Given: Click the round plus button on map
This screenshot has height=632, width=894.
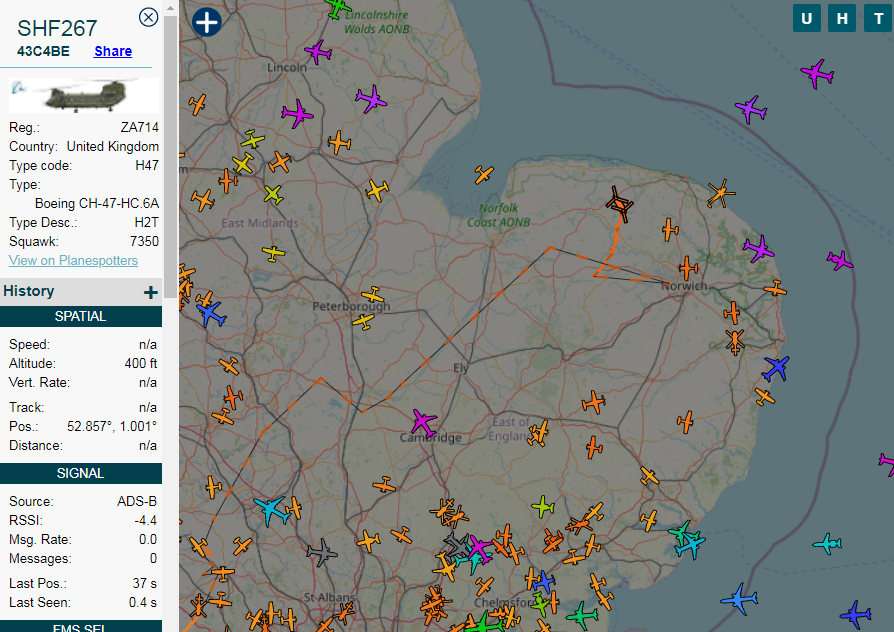Looking at the screenshot, I should (206, 22).
